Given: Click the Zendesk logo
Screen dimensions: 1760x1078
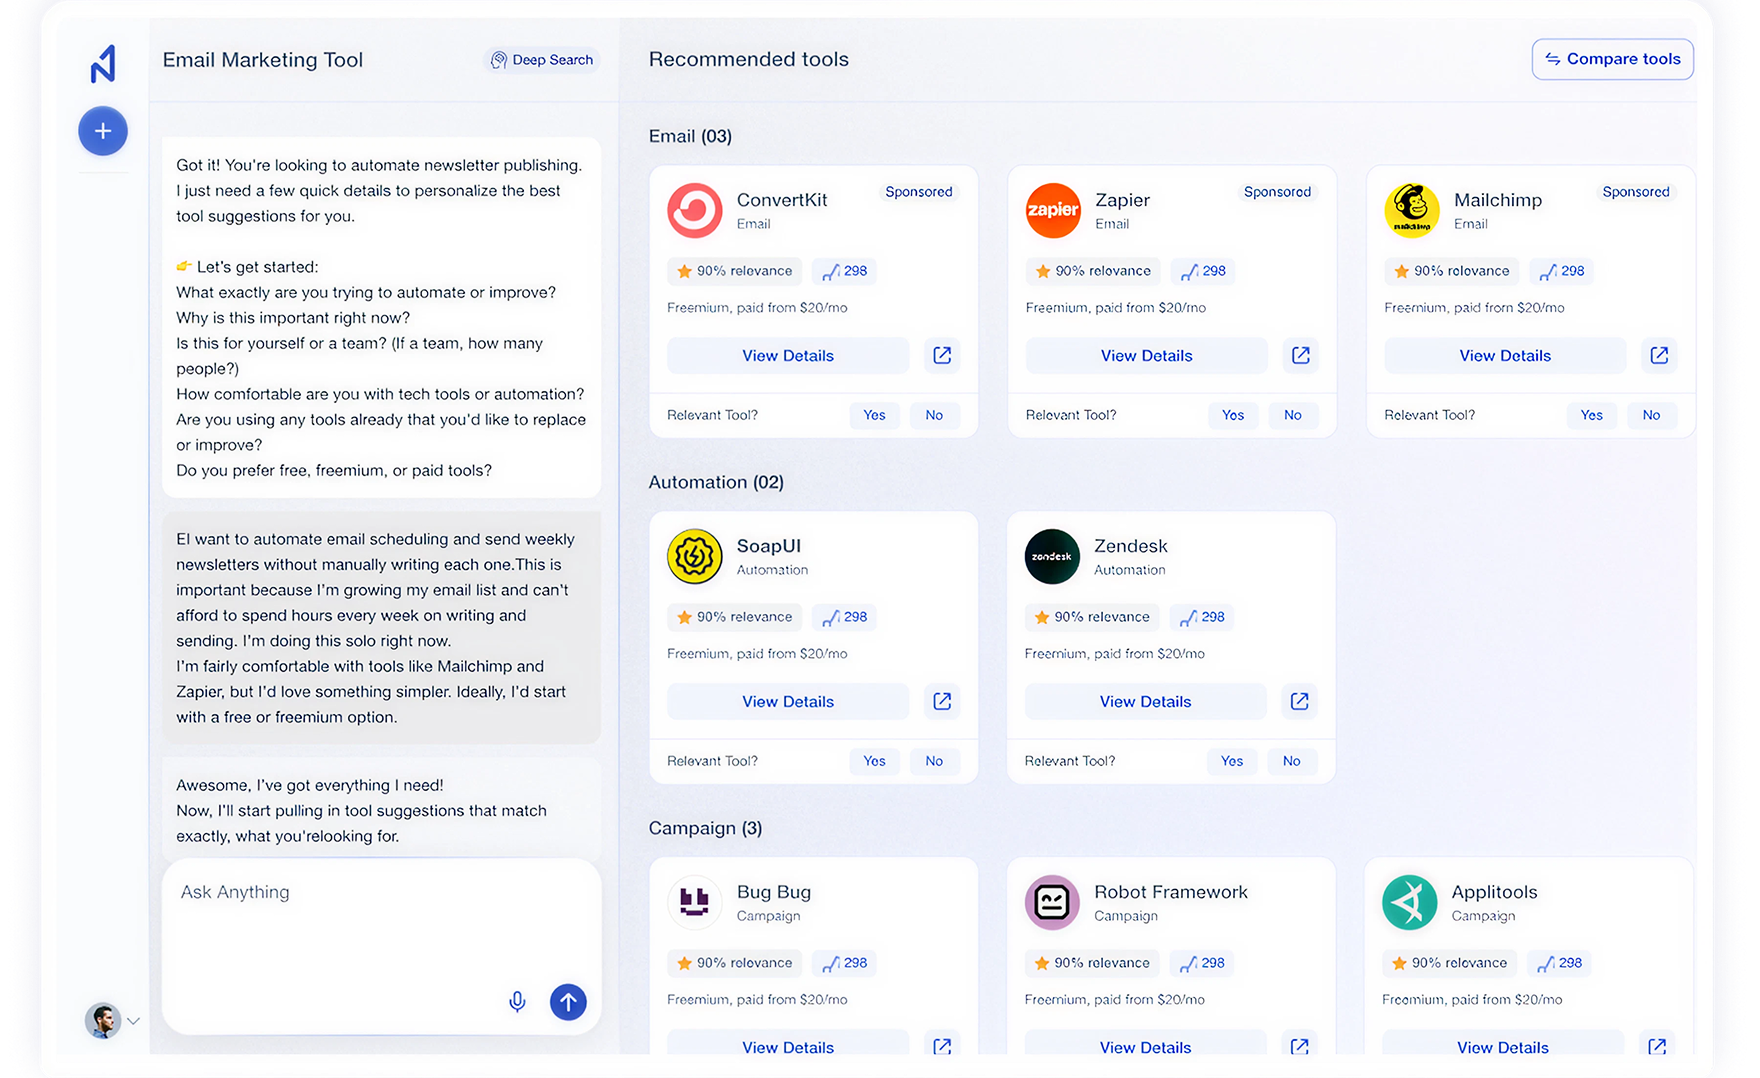Looking at the screenshot, I should tap(1052, 556).
